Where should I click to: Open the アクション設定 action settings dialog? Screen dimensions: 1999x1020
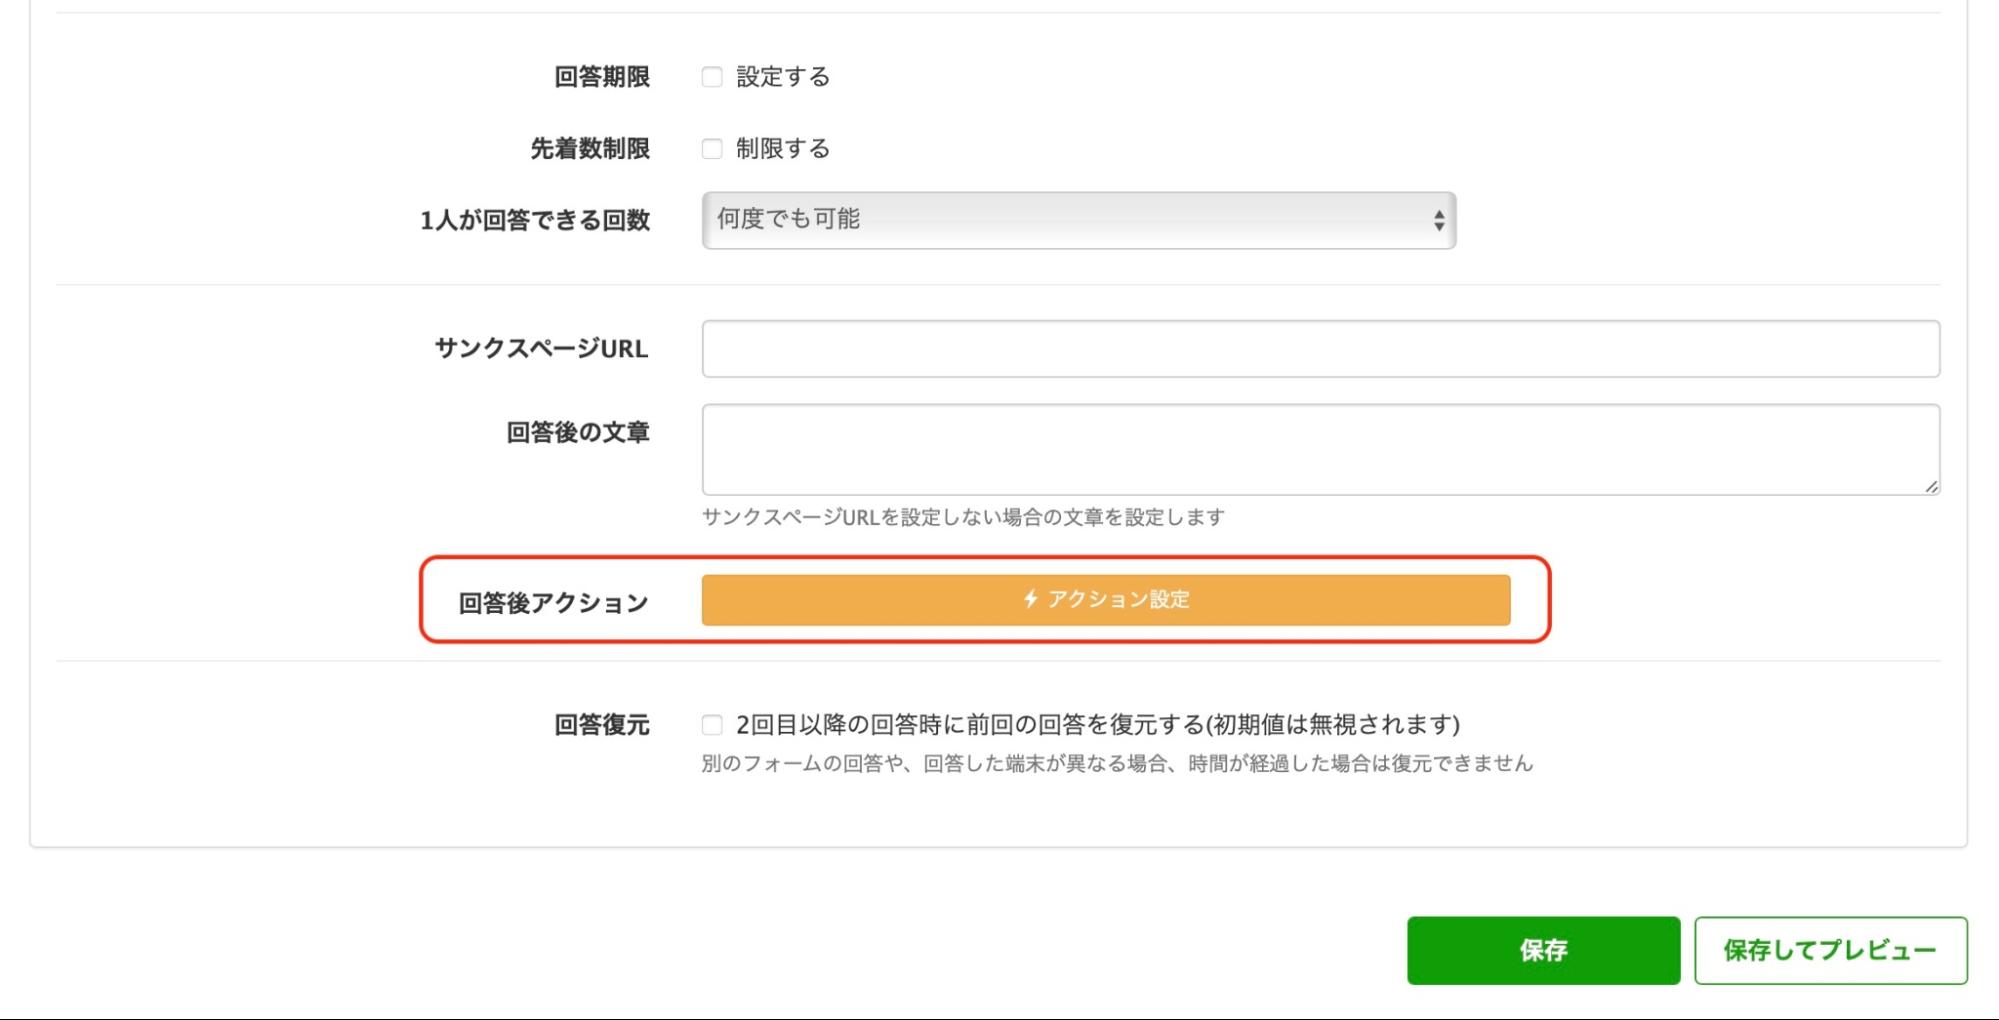(x=1105, y=600)
